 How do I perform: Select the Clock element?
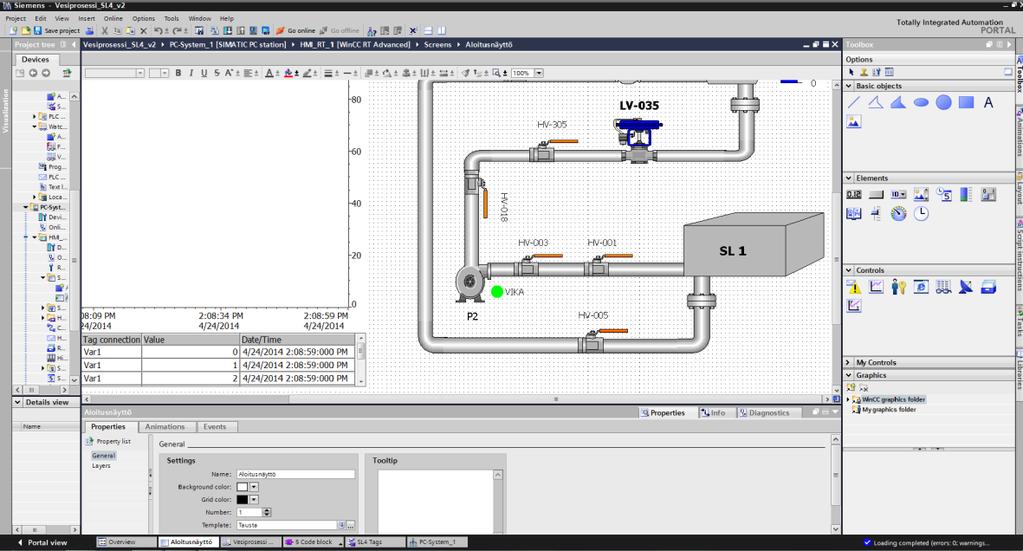921,213
